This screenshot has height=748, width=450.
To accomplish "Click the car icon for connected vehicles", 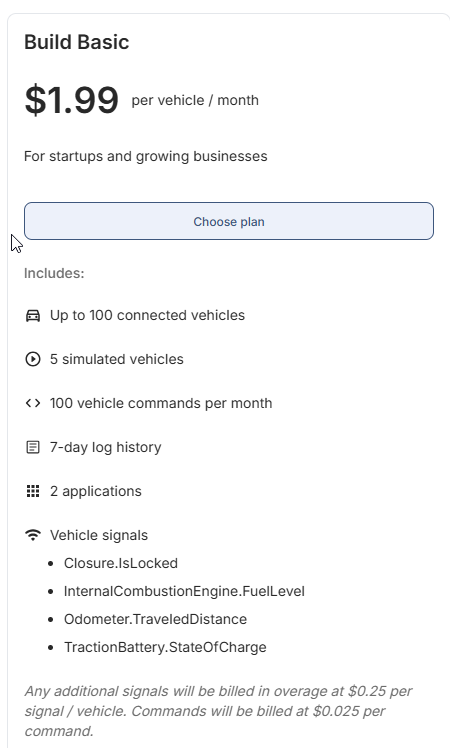I will [x=33, y=316].
